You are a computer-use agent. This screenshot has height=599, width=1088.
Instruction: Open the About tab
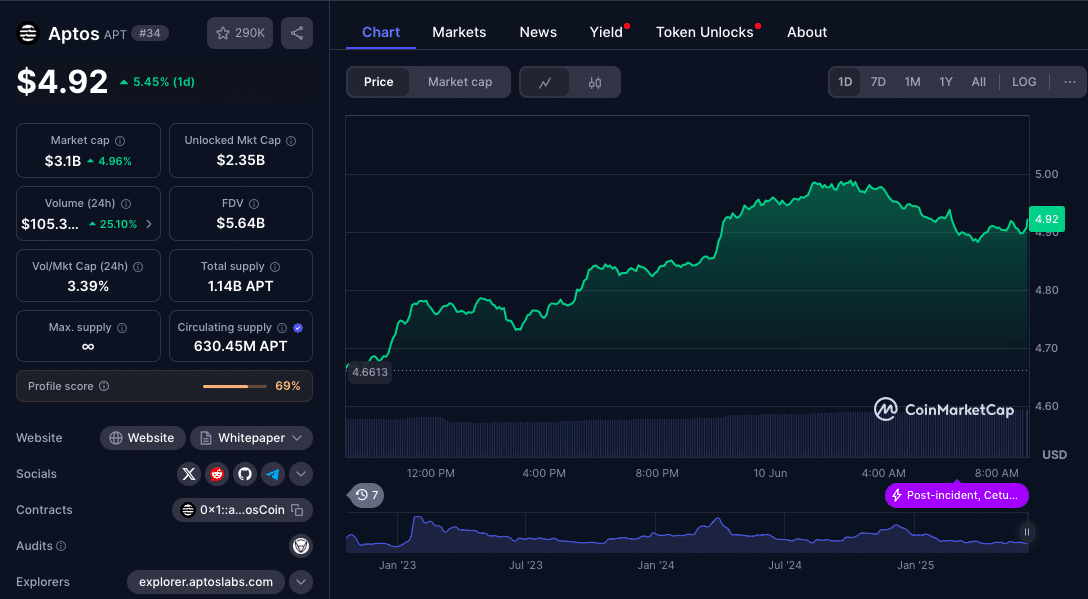click(807, 32)
